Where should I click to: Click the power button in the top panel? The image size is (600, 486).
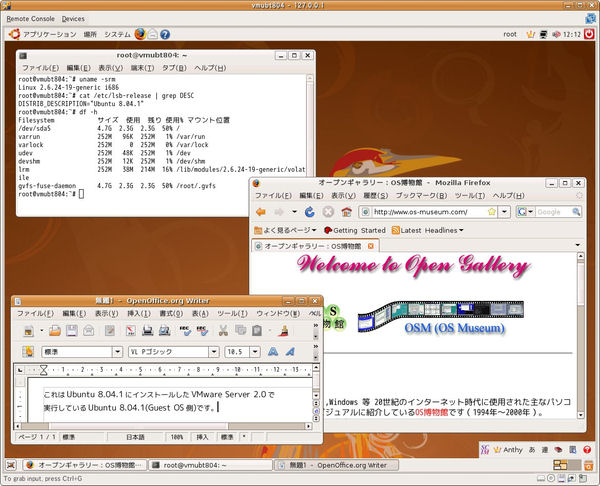point(589,34)
